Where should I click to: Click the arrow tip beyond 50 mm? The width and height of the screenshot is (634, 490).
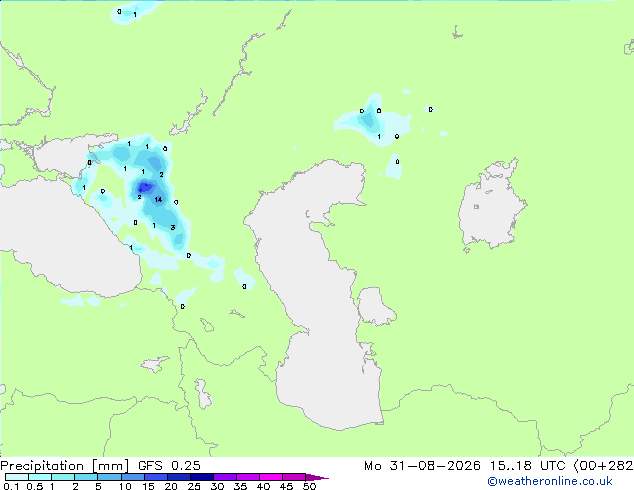coord(317,477)
